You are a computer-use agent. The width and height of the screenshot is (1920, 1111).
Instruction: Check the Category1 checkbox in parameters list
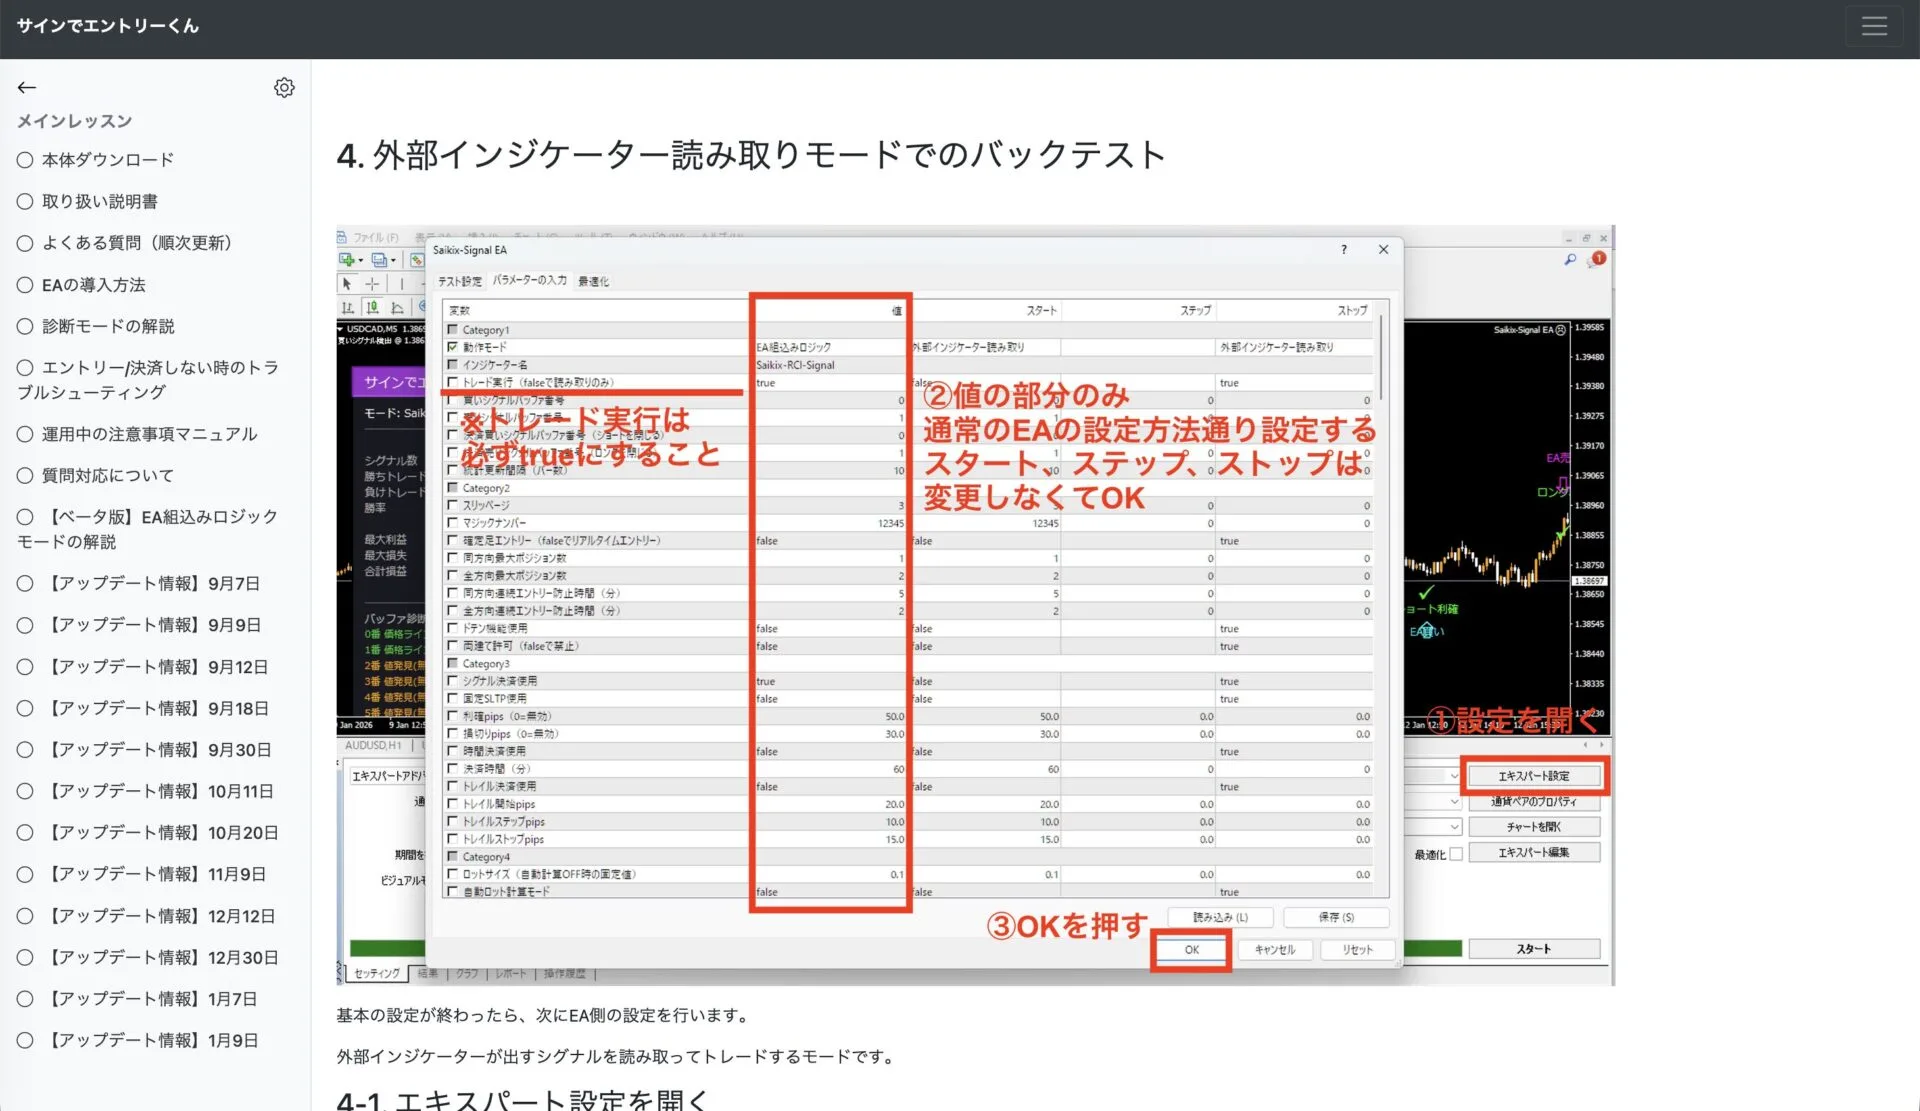[452, 329]
